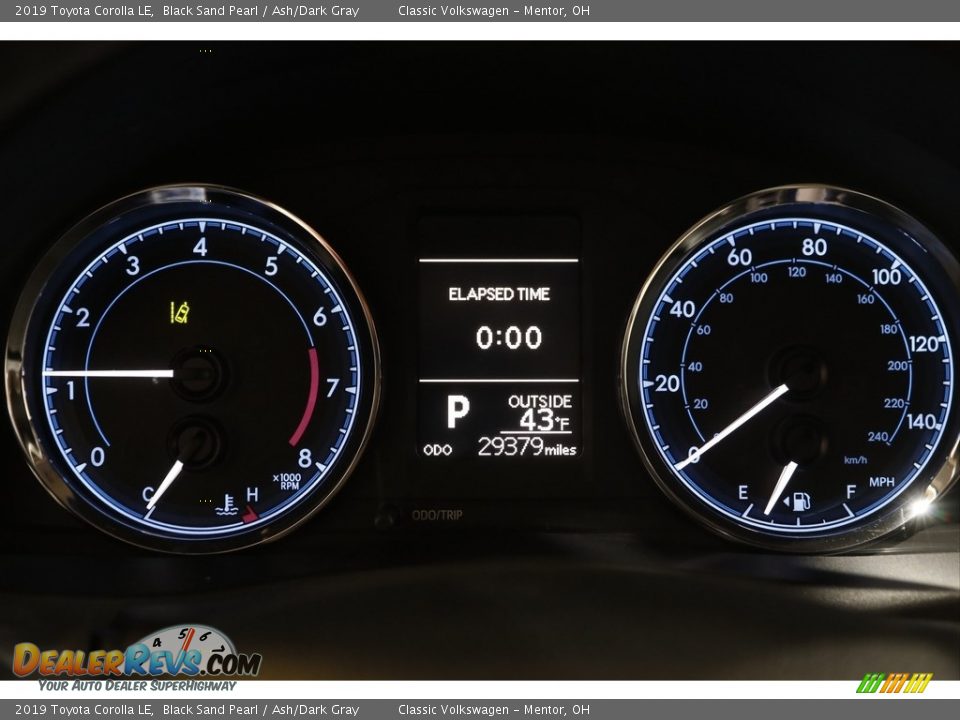Screen dimensions: 960x720
Task: Click the 2019 Toyota Corolla LE title at top
Action: click(84, 11)
